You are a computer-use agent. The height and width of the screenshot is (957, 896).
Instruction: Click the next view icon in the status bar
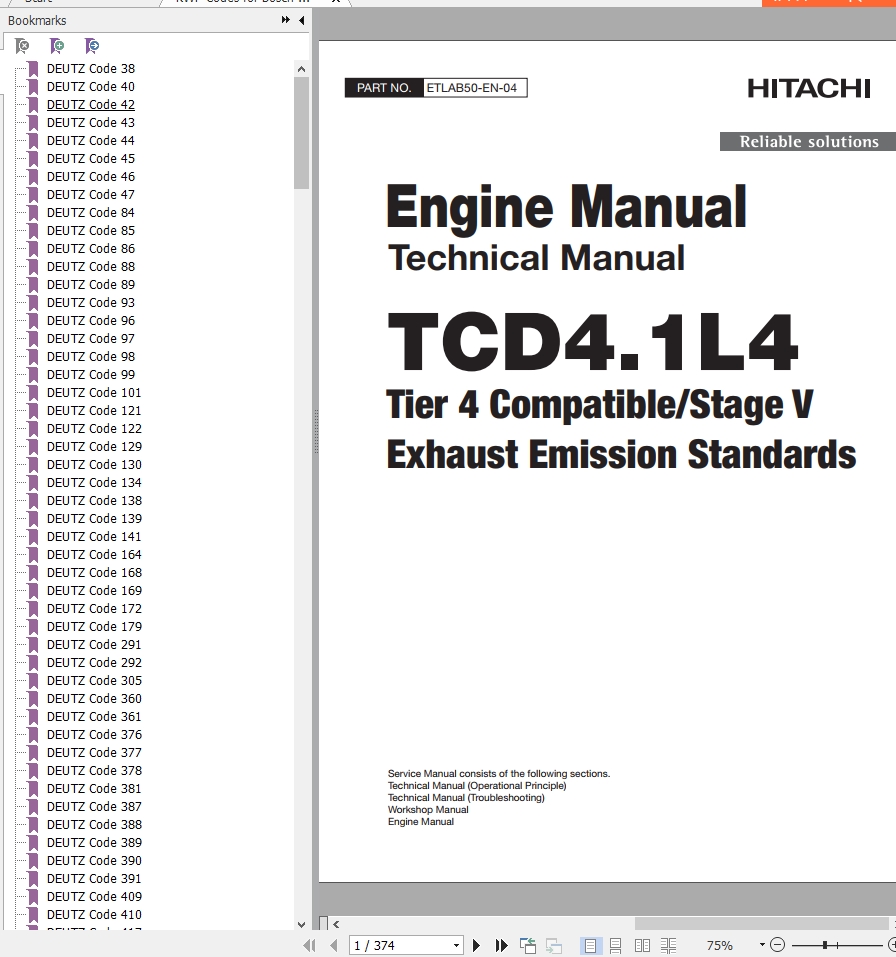[554, 945]
